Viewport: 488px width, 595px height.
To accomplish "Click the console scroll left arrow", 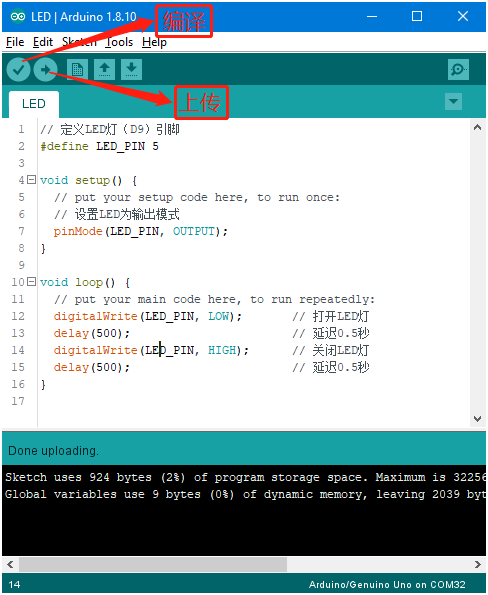I will pos(10,564).
